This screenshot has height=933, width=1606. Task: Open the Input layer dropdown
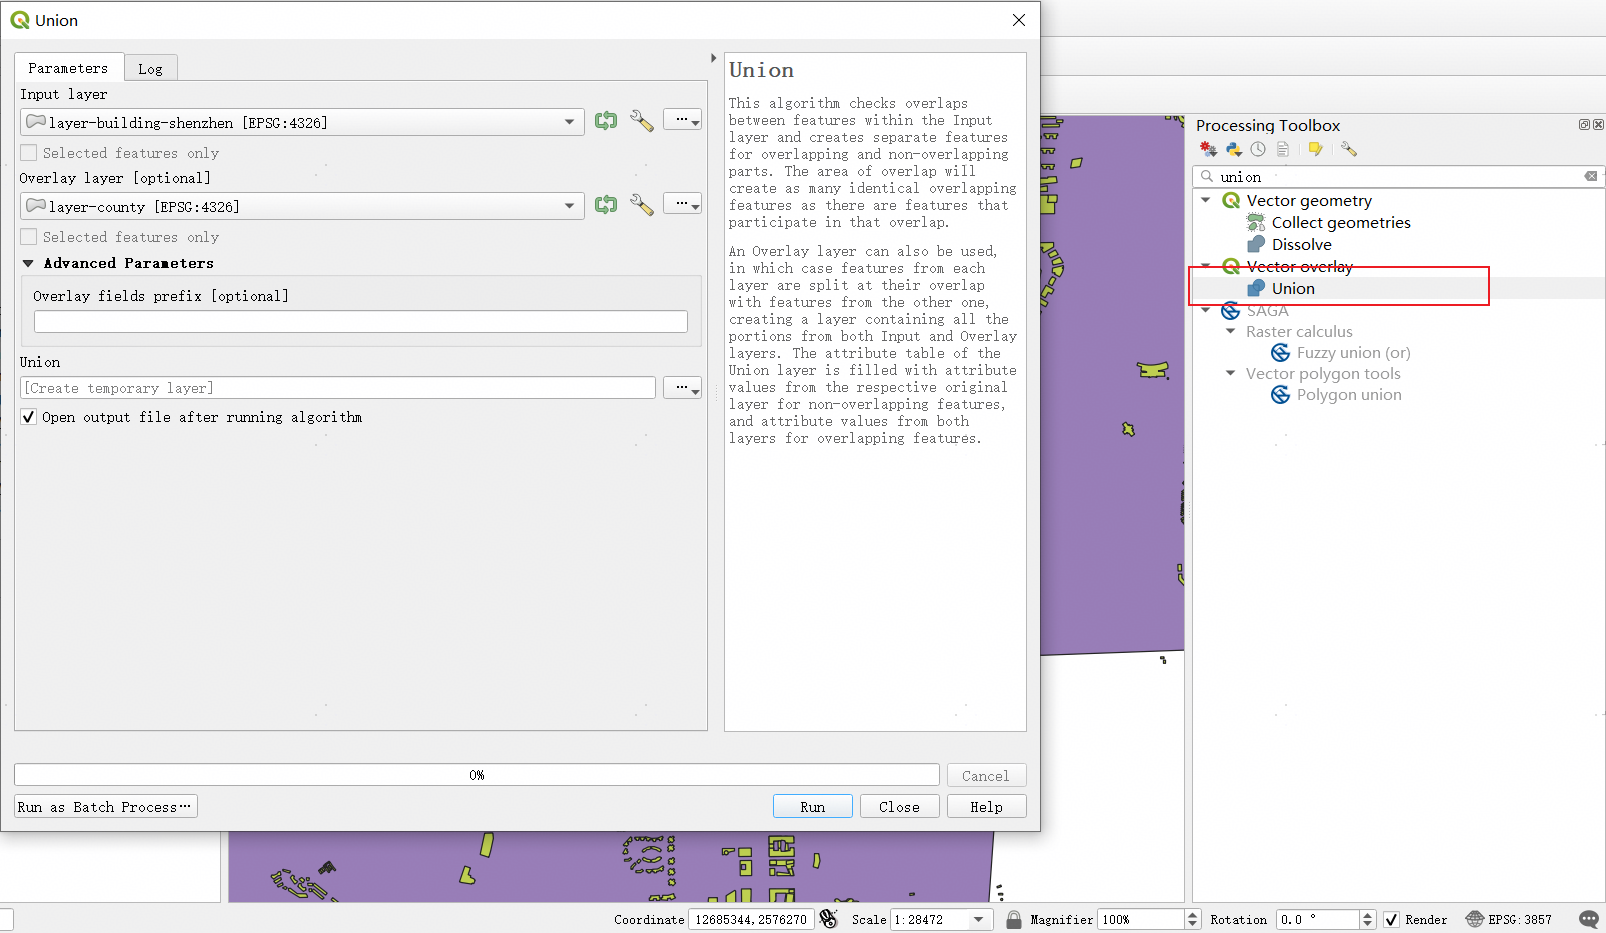569,122
